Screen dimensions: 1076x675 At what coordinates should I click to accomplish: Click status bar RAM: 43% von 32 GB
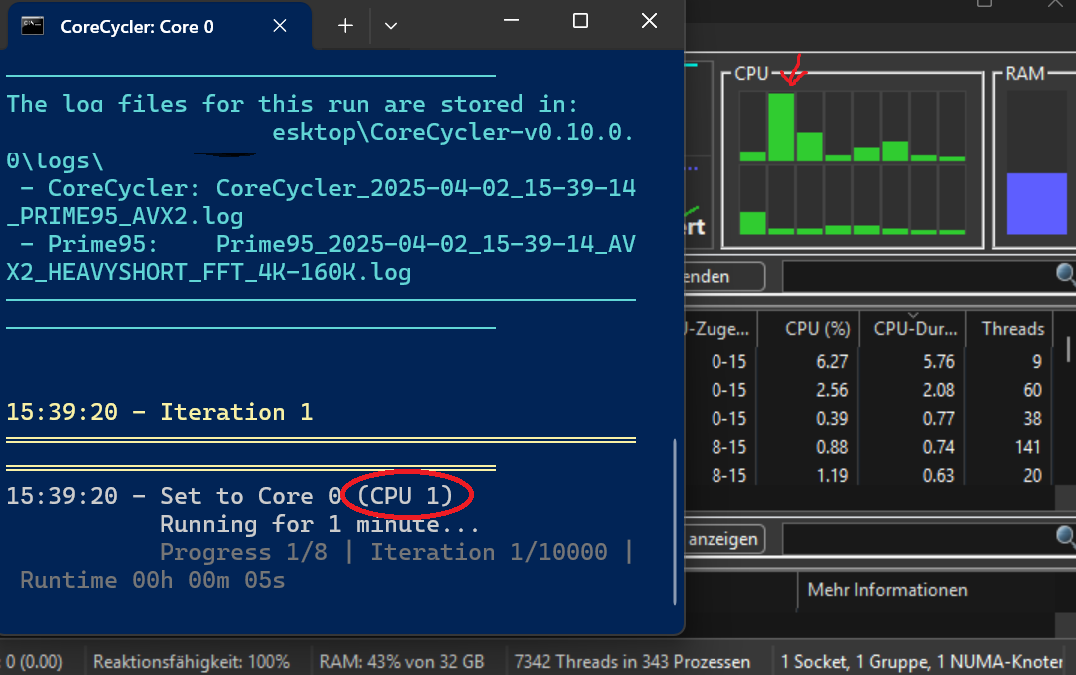(x=402, y=662)
